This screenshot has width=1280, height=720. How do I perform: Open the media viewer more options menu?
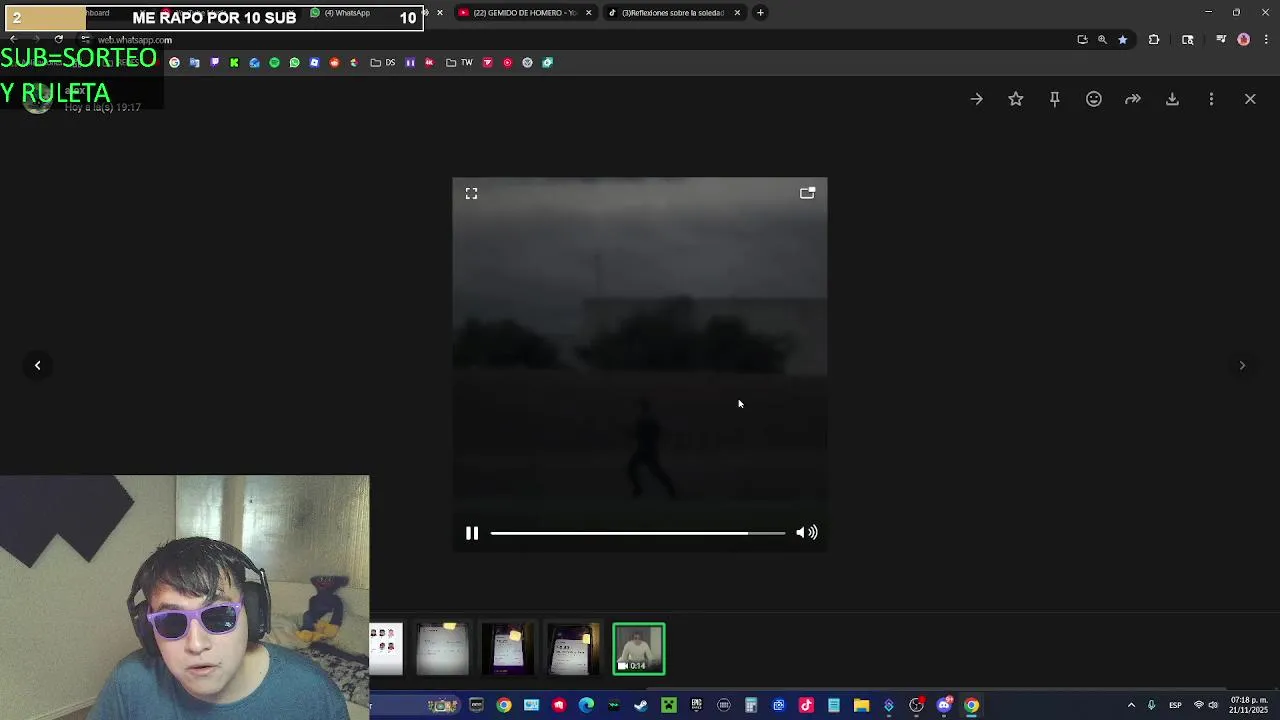pos(1211,99)
